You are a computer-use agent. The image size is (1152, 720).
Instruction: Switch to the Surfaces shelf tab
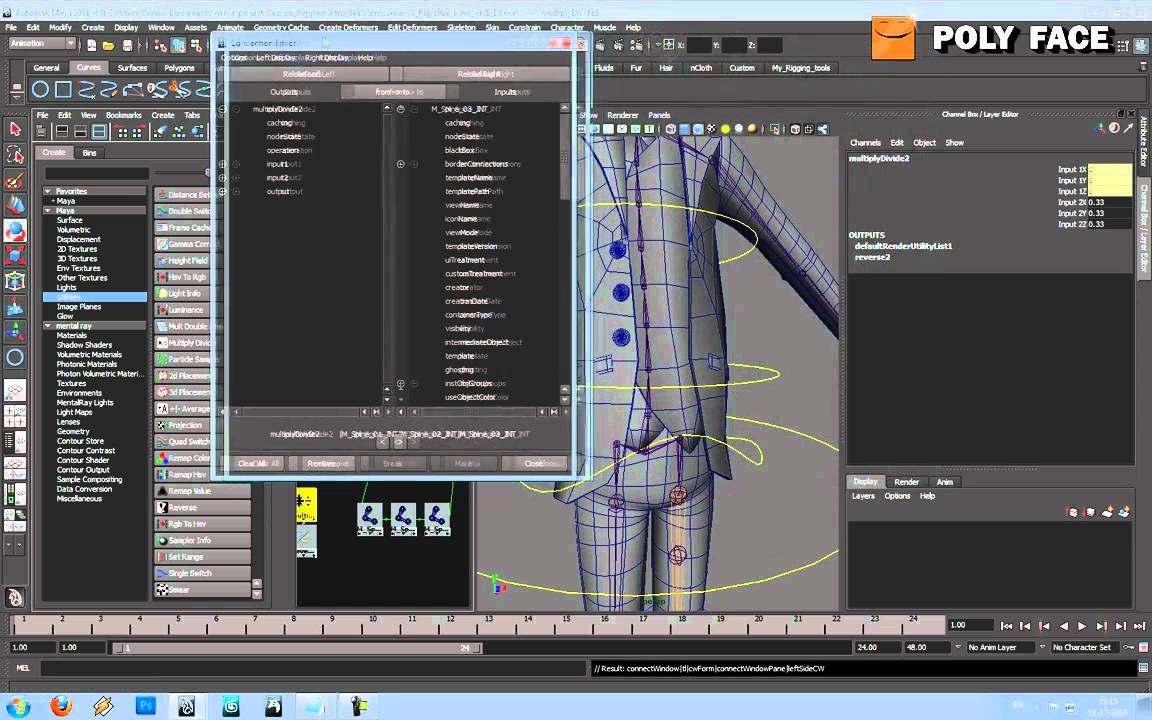pyautogui.click(x=132, y=68)
